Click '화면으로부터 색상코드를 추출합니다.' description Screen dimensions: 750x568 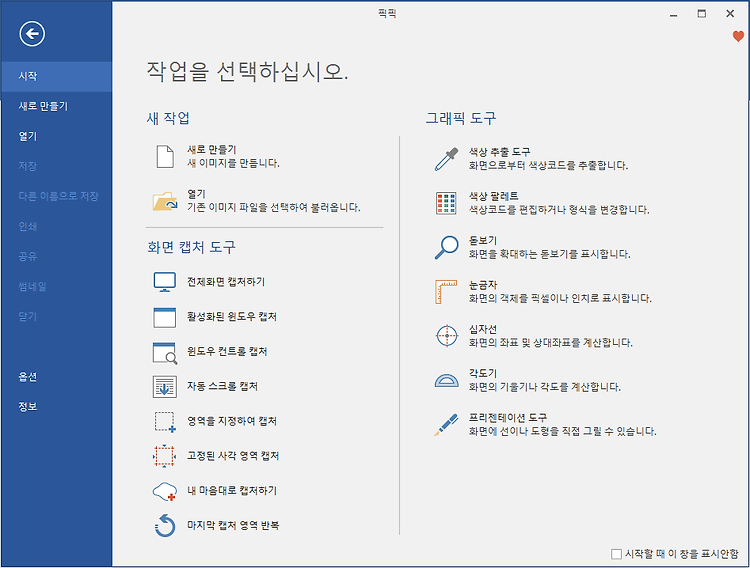(x=548, y=166)
